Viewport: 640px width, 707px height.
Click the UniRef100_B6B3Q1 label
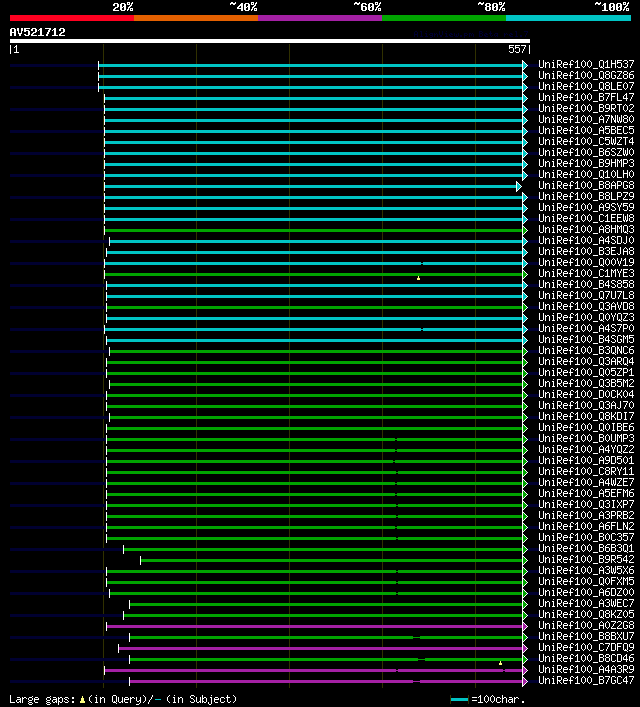(x=586, y=549)
